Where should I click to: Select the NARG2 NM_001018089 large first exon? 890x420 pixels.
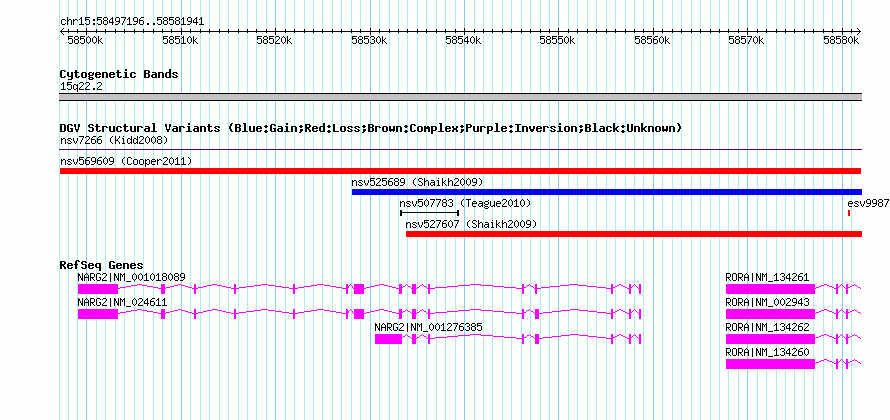click(x=98, y=289)
